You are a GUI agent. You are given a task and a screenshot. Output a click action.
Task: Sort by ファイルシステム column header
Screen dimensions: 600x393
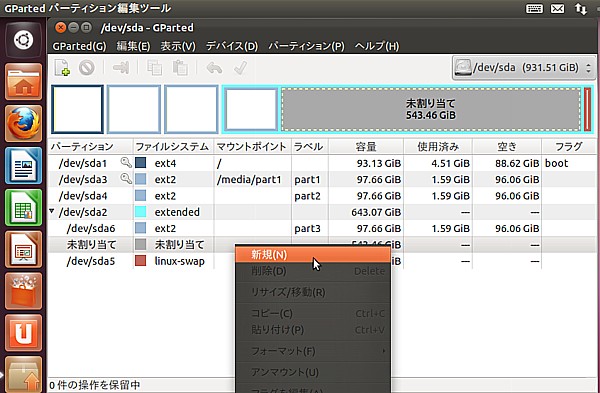tap(173, 147)
